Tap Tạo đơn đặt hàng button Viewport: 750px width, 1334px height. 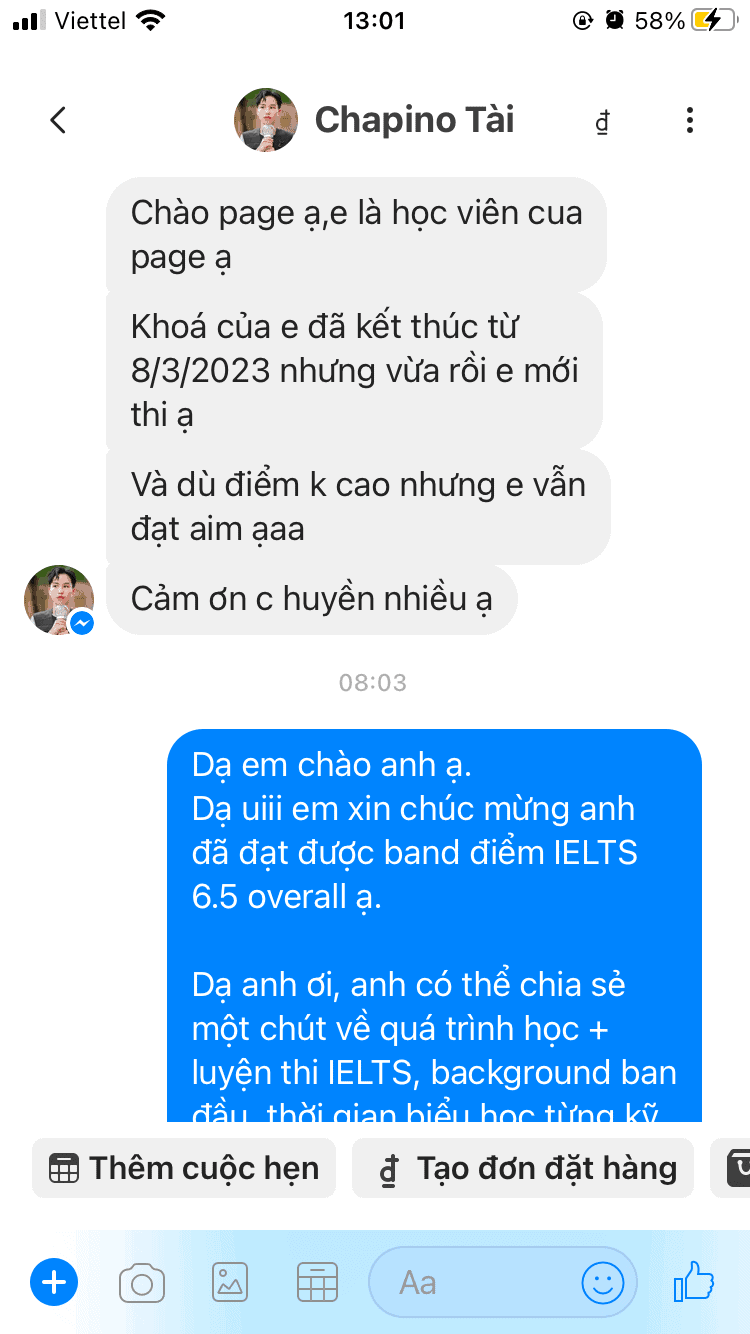click(x=522, y=1168)
